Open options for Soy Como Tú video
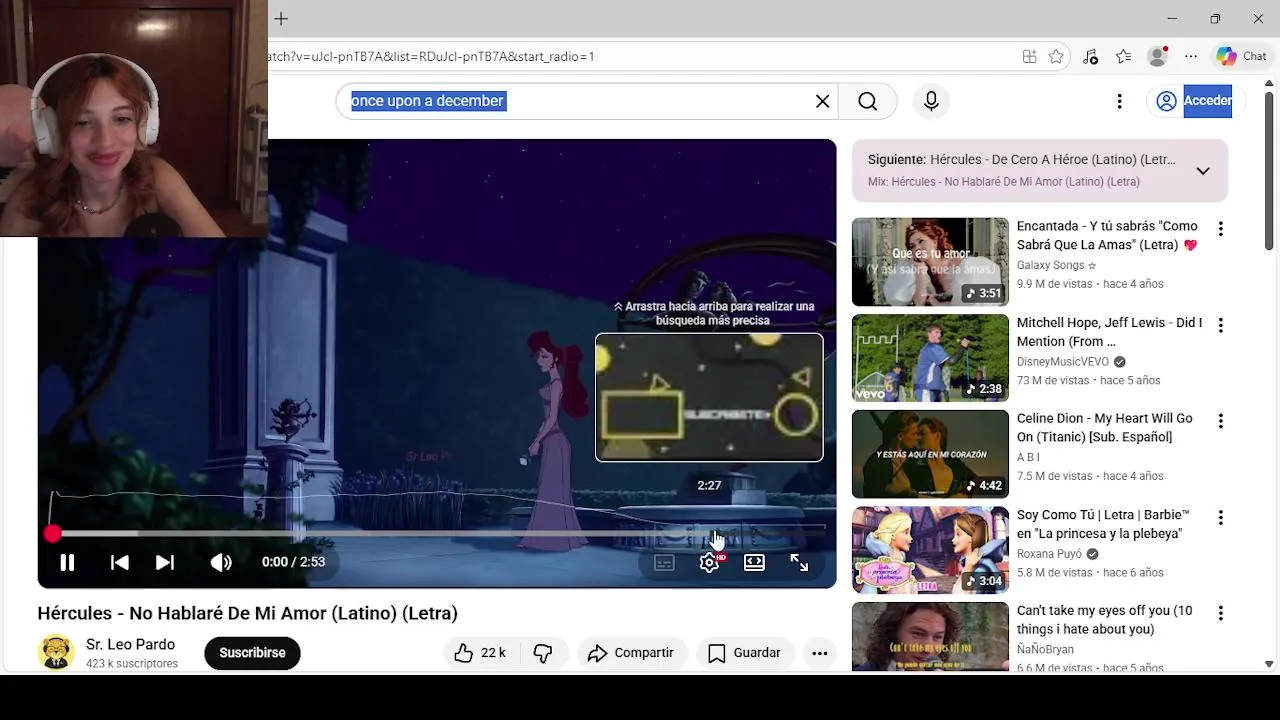The height and width of the screenshot is (720, 1280). pyautogui.click(x=1220, y=518)
